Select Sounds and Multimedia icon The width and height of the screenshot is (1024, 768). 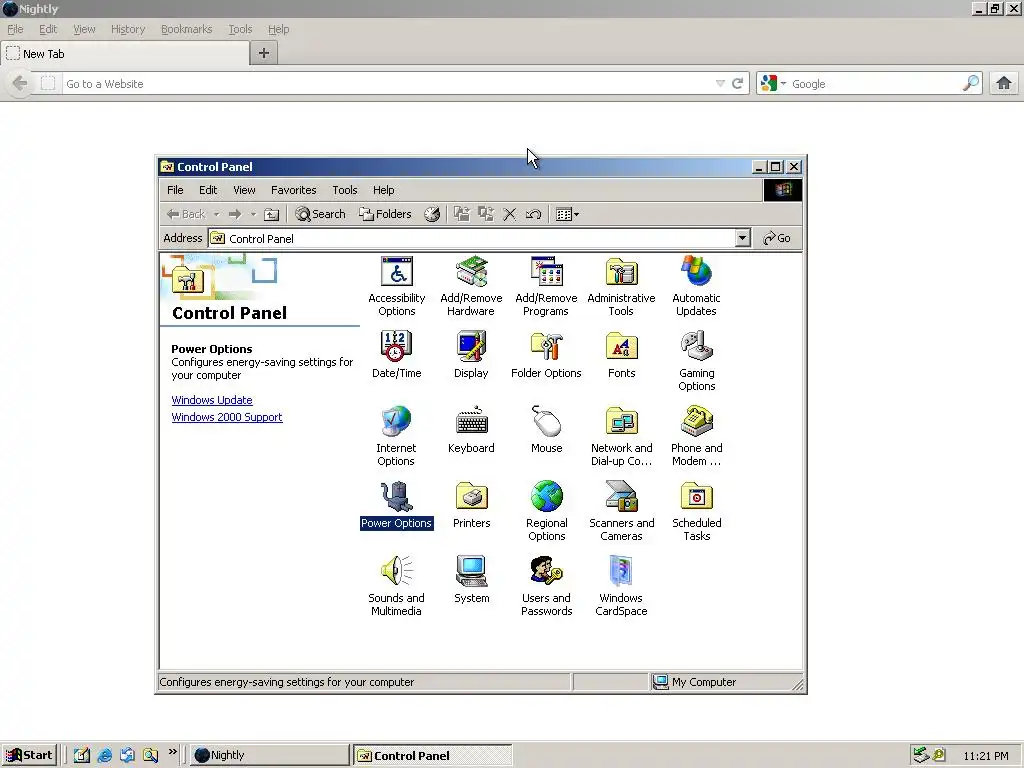(x=396, y=572)
